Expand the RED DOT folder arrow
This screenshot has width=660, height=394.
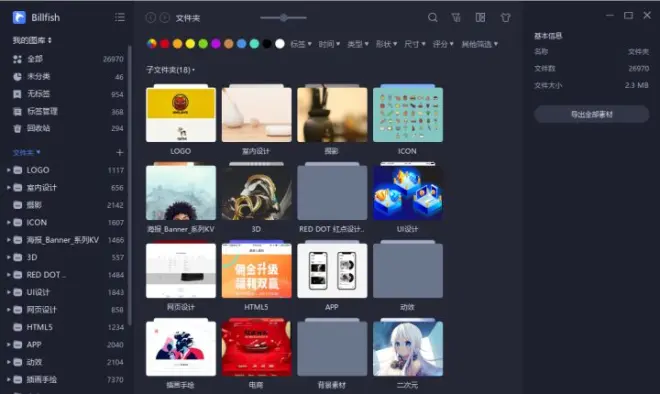8,275
